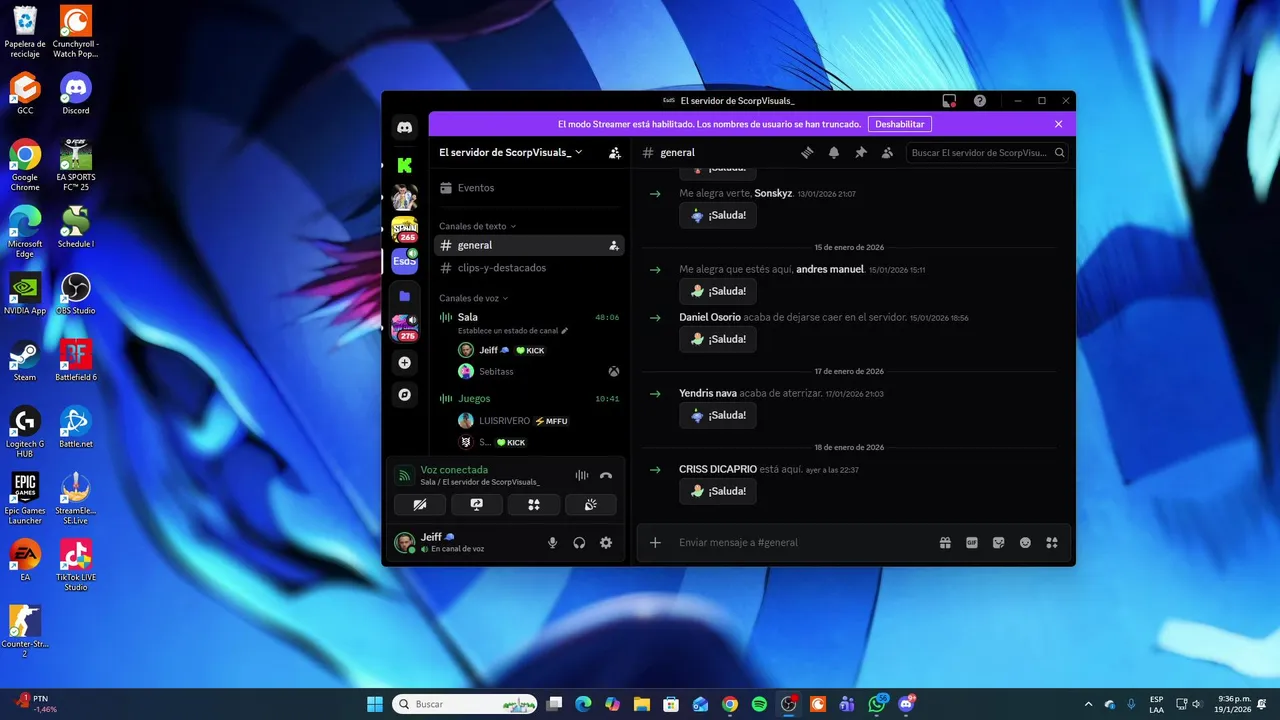Toggle microphone mute
This screenshot has width=1280, height=720.
[552, 542]
